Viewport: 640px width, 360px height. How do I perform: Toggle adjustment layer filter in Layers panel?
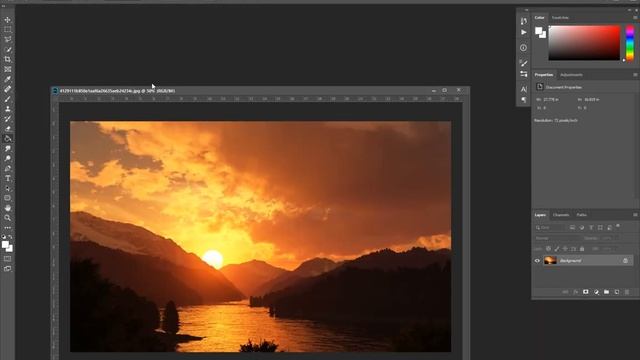point(582,227)
